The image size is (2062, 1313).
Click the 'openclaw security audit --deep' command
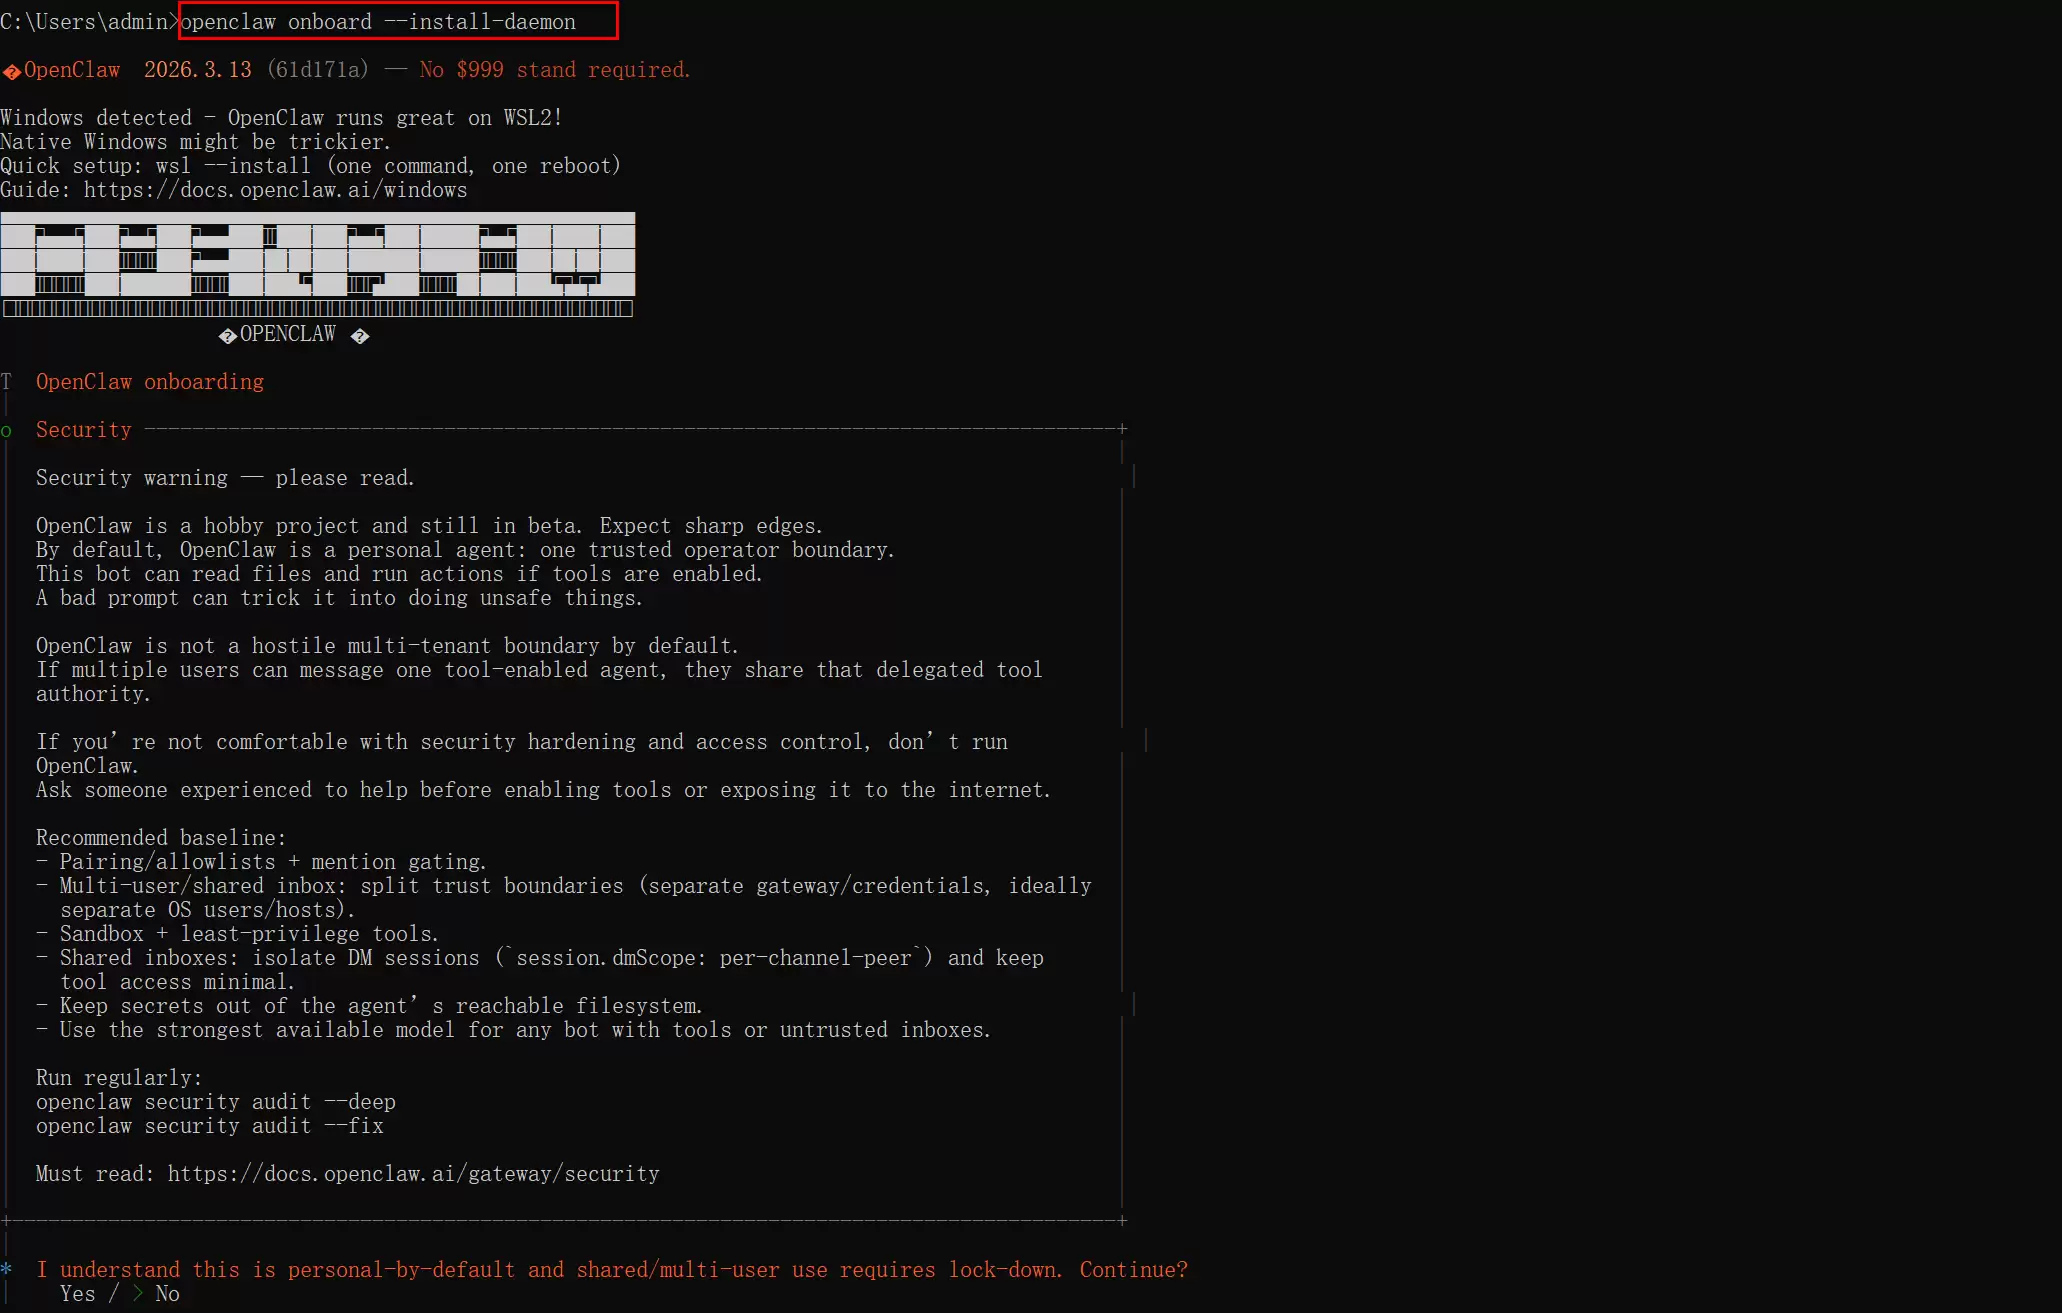pos(216,1102)
